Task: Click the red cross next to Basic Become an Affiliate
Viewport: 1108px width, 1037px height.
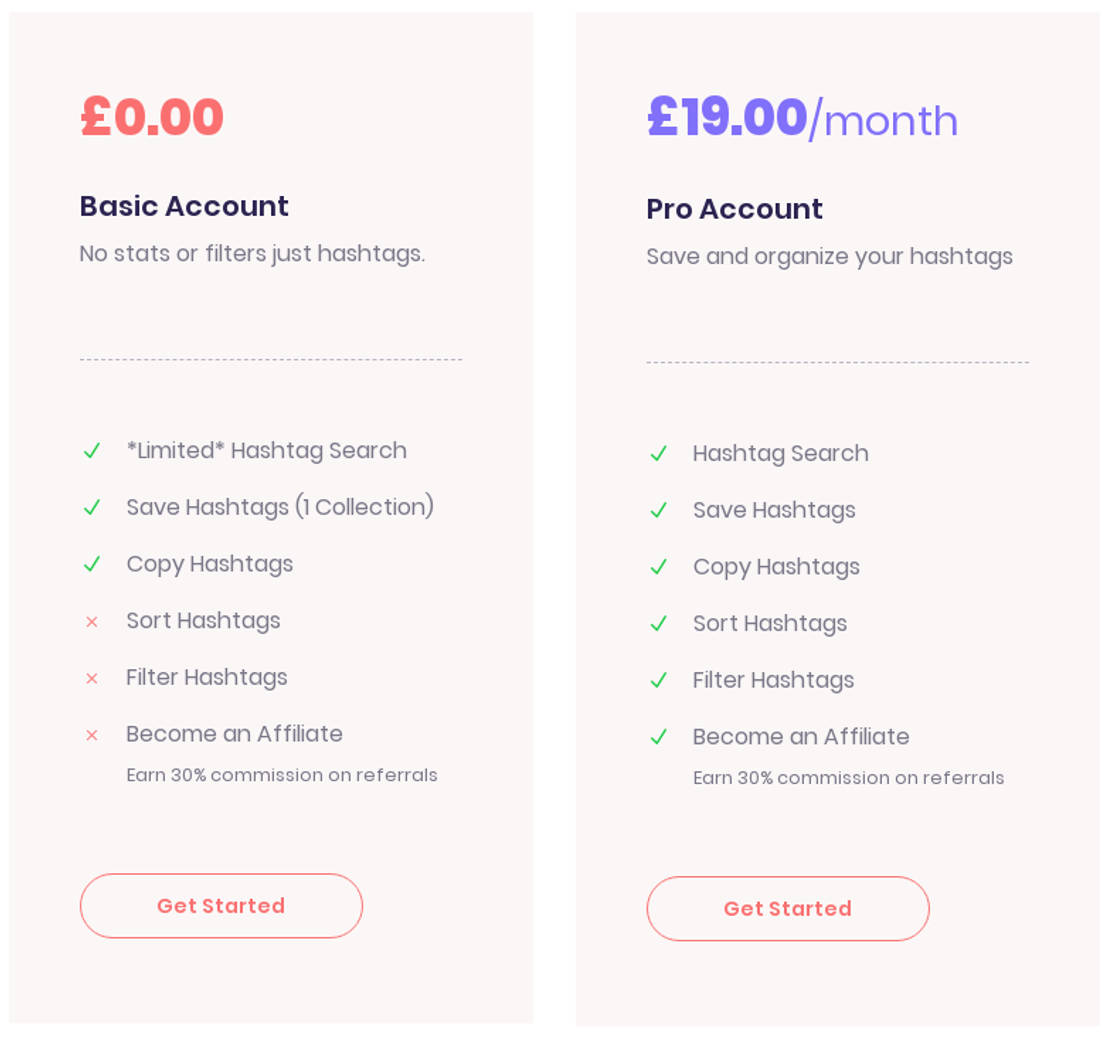Action: pyautogui.click(x=92, y=735)
